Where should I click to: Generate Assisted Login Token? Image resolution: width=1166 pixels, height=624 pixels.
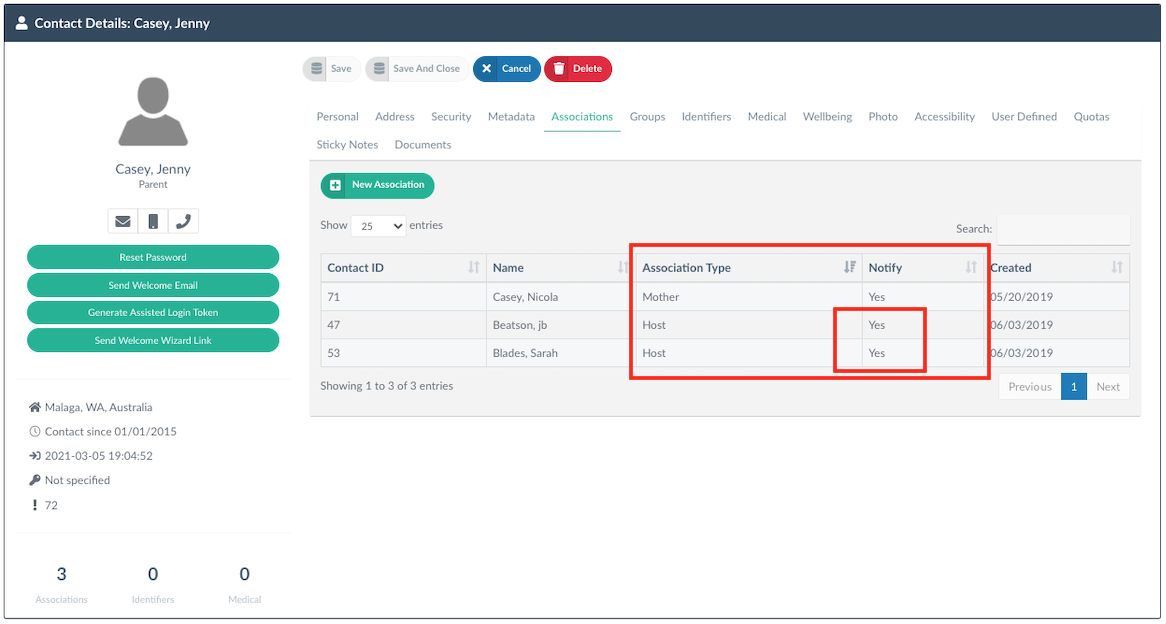[153, 312]
